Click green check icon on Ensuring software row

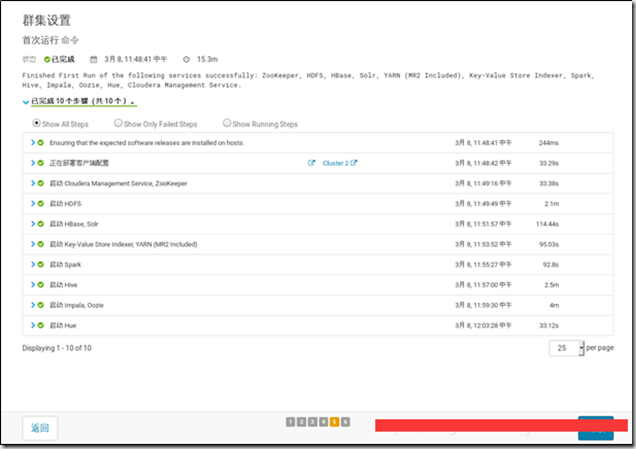point(41,143)
